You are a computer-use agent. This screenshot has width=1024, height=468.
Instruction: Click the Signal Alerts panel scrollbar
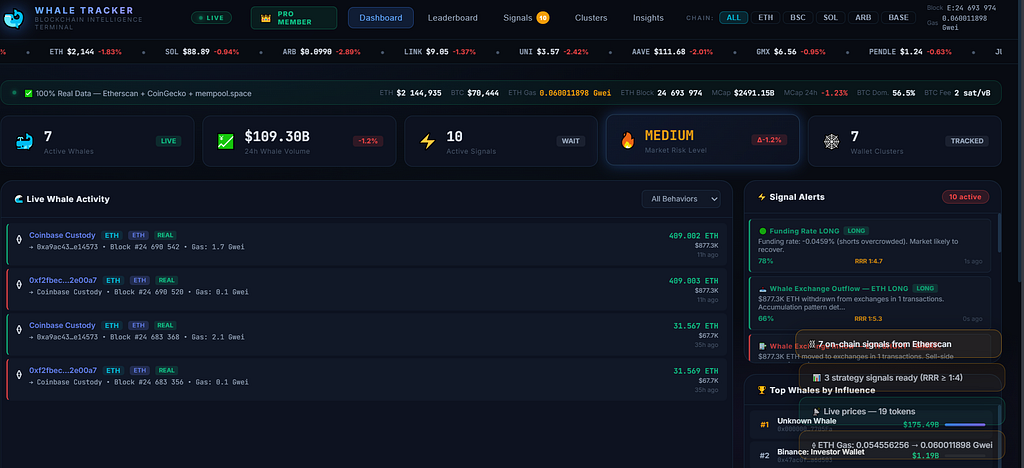tap(998, 250)
